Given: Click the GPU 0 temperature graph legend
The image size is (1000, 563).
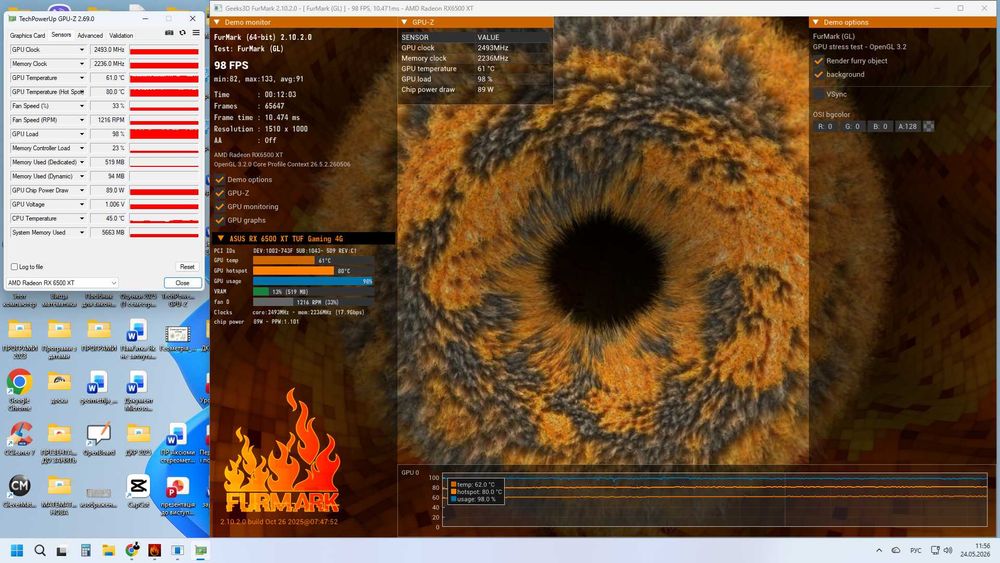Looking at the screenshot, I should 477,492.
